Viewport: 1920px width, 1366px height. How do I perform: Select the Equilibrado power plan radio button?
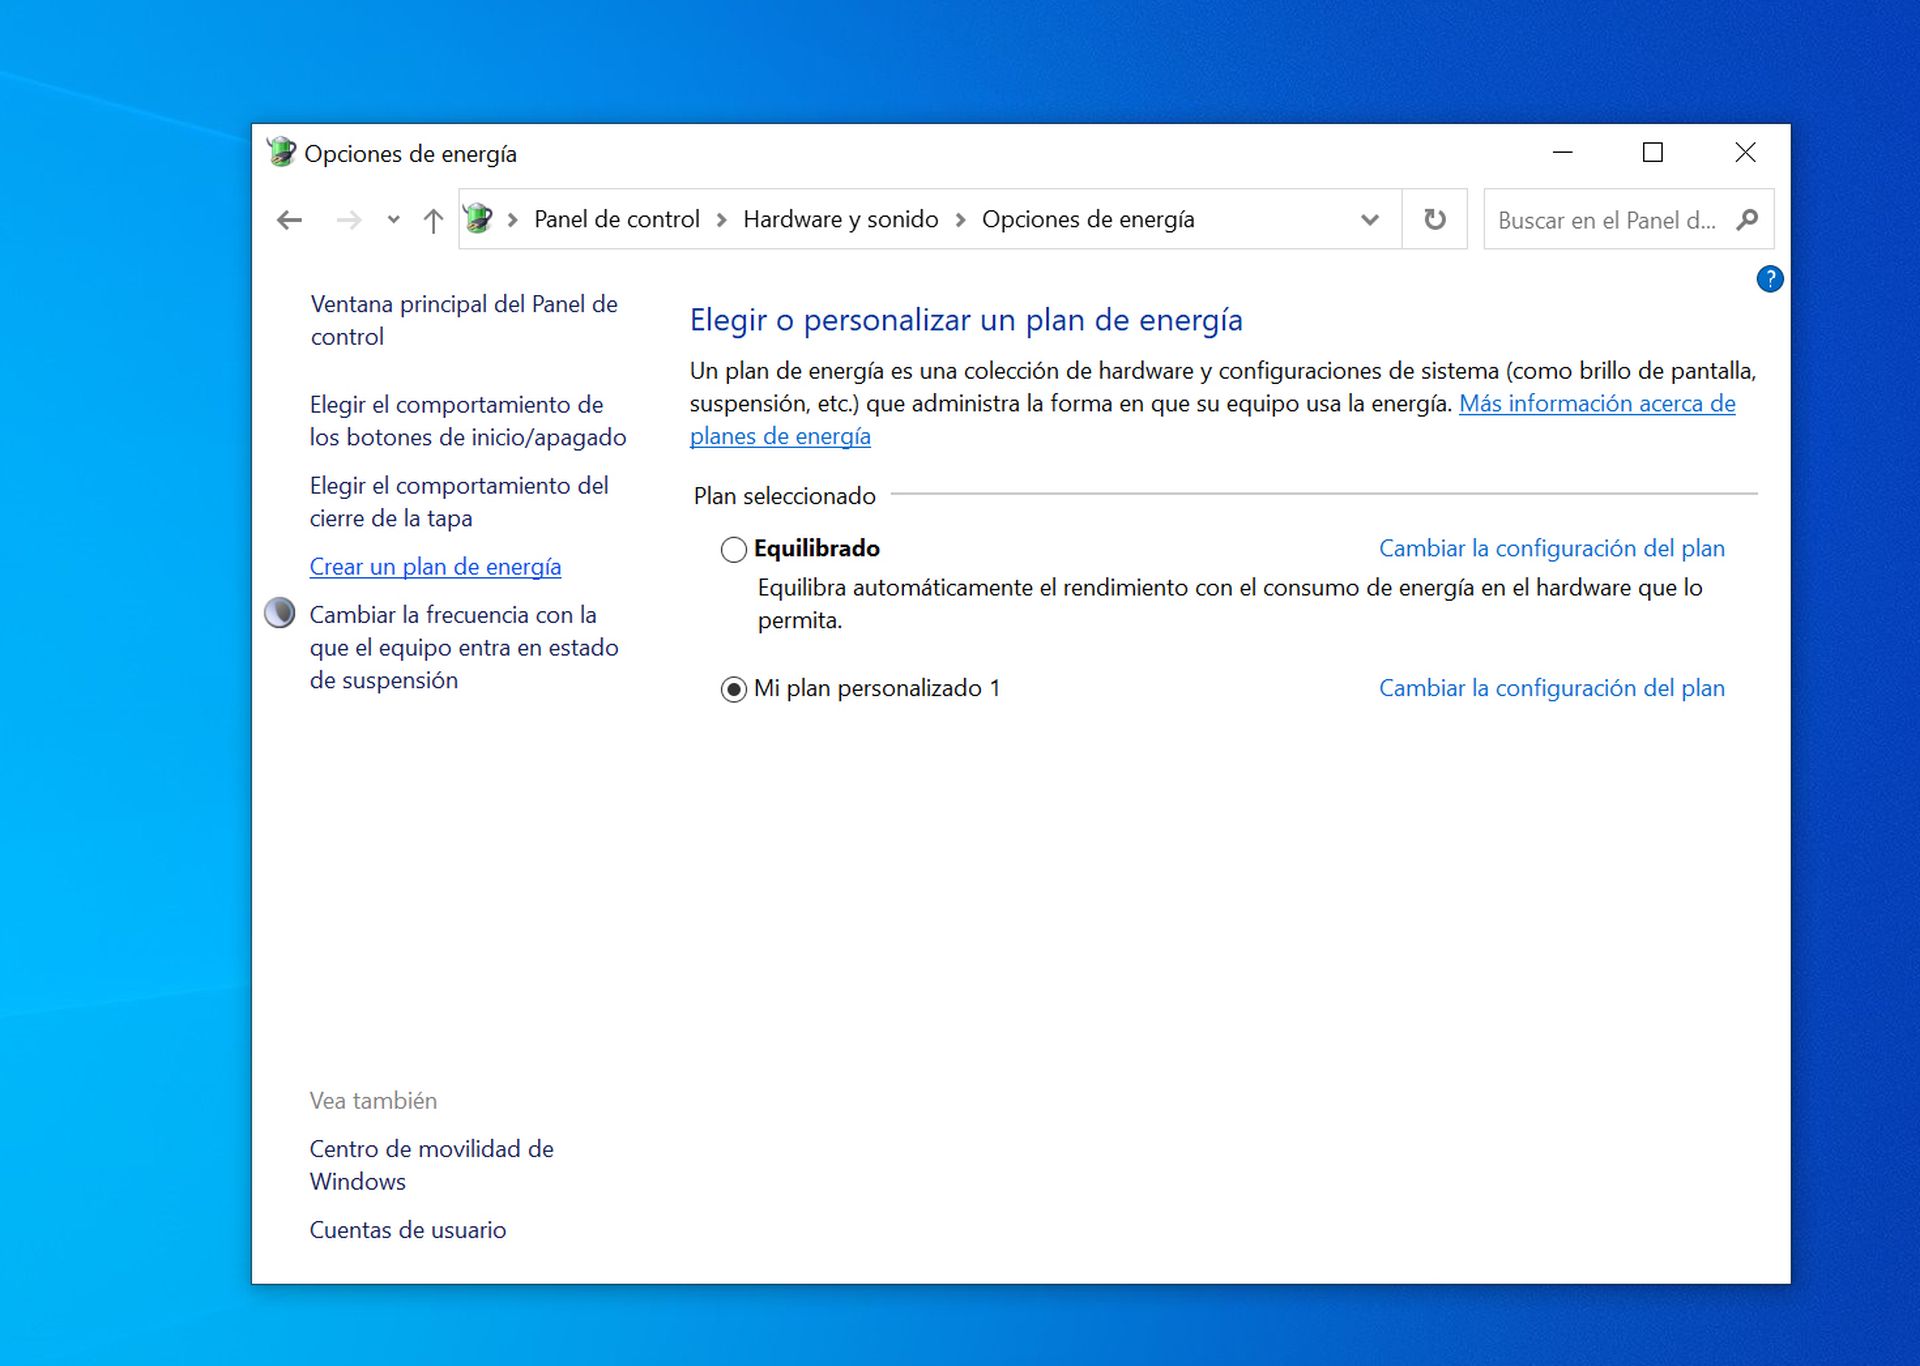(733, 549)
